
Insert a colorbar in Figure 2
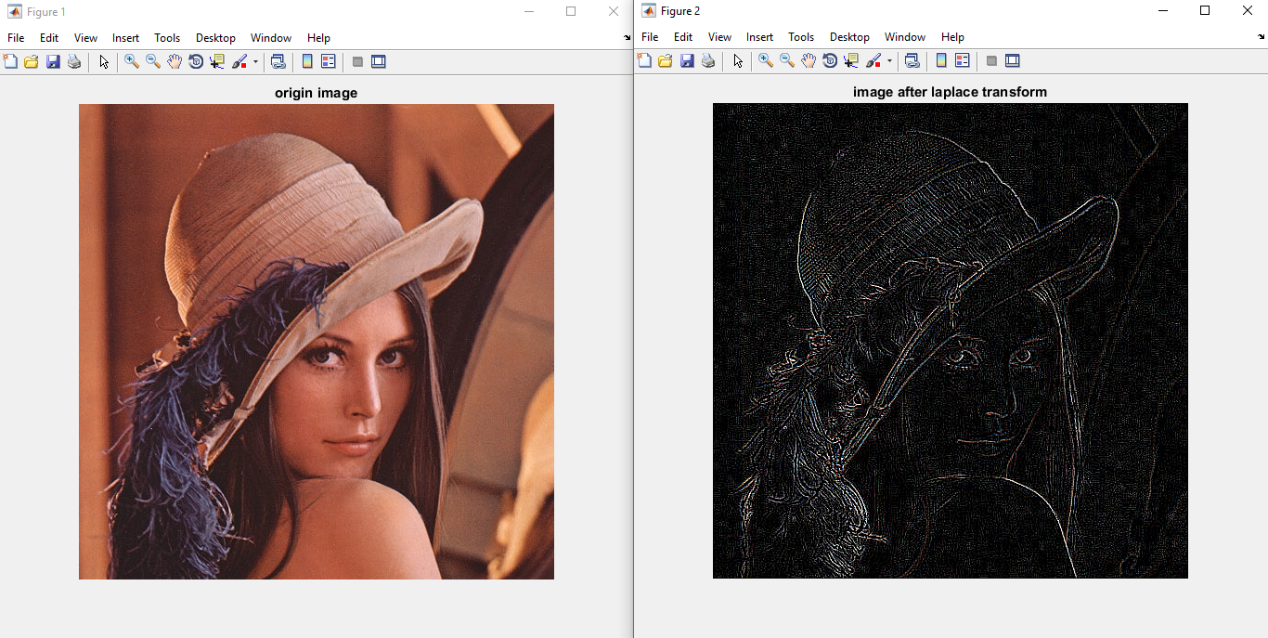[941, 61]
